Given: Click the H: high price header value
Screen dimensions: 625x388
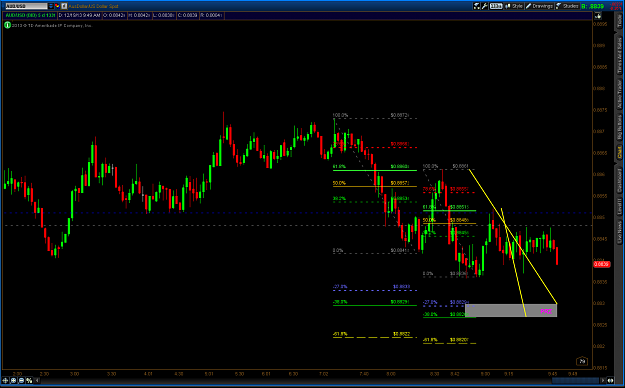Looking at the screenshot, I should [x=139, y=15].
